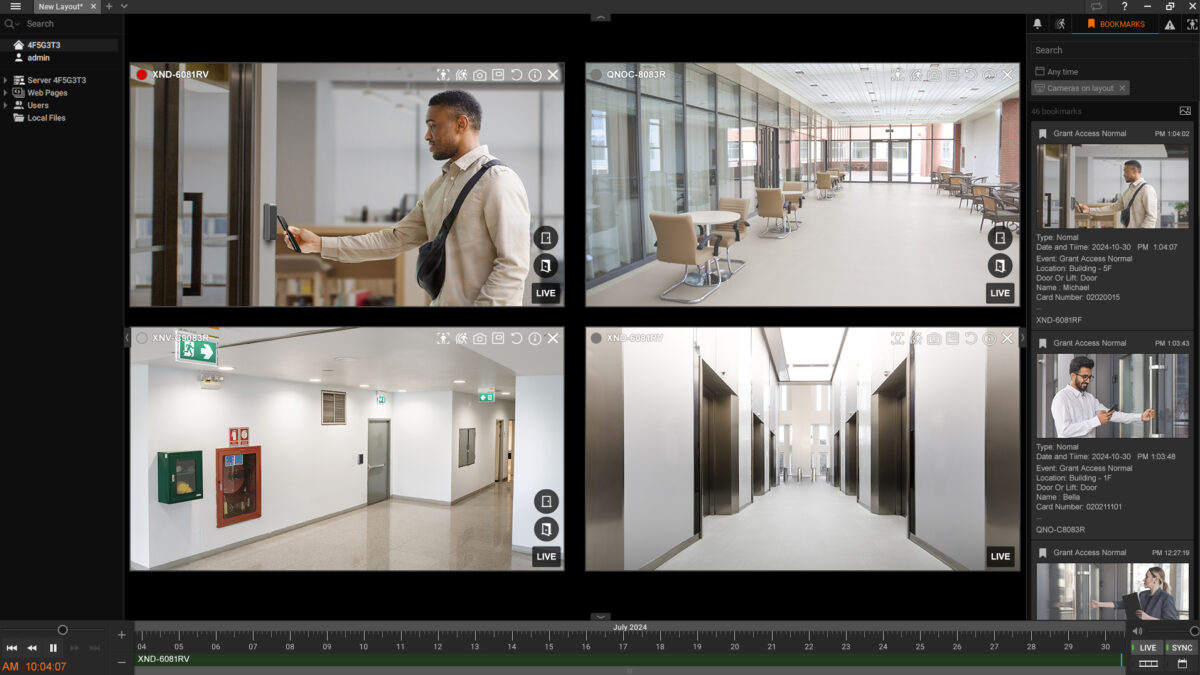Viewport: 1200px width, 675px height.
Task: Open the hamburger menu top left
Action: click(x=14, y=6)
